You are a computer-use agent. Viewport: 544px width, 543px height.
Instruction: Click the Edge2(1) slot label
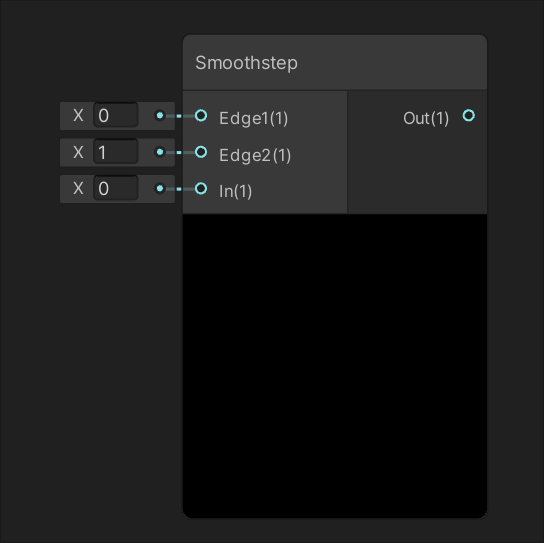click(x=255, y=155)
